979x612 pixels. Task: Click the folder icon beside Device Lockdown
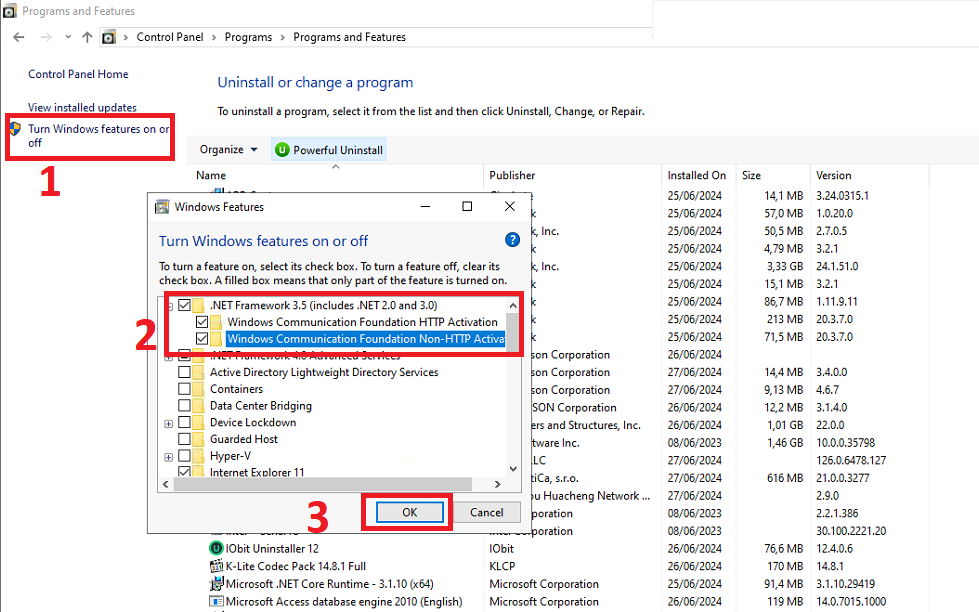coord(199,423)
